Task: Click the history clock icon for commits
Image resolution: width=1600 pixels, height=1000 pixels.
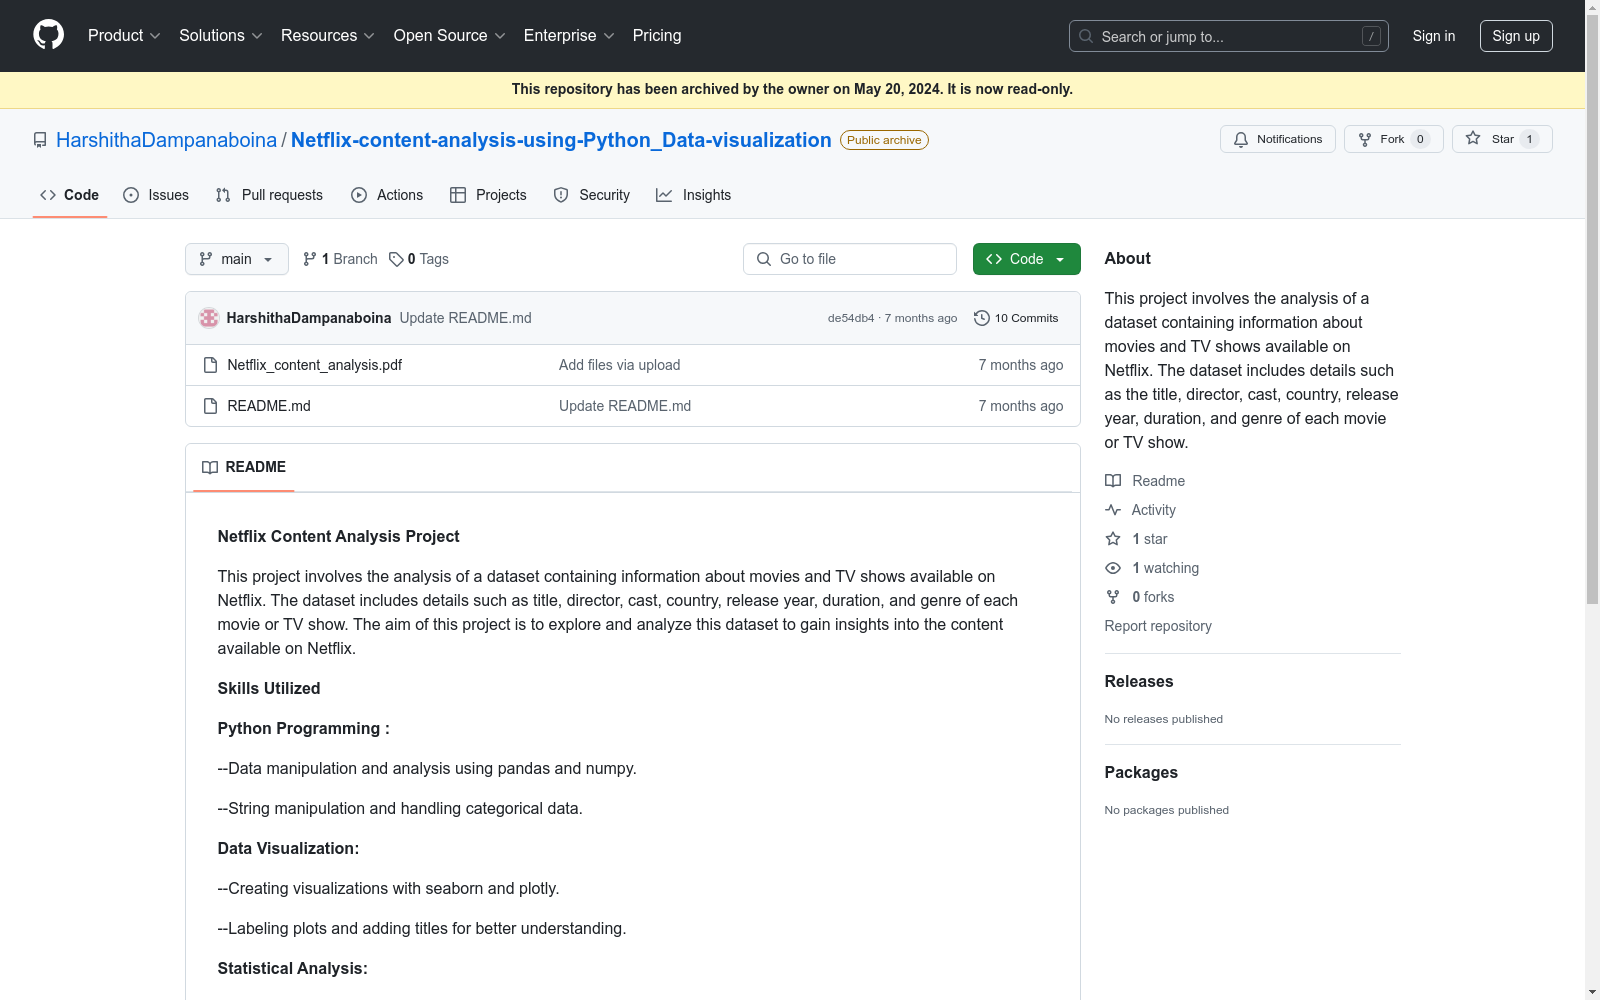Action: click(982, 318)
